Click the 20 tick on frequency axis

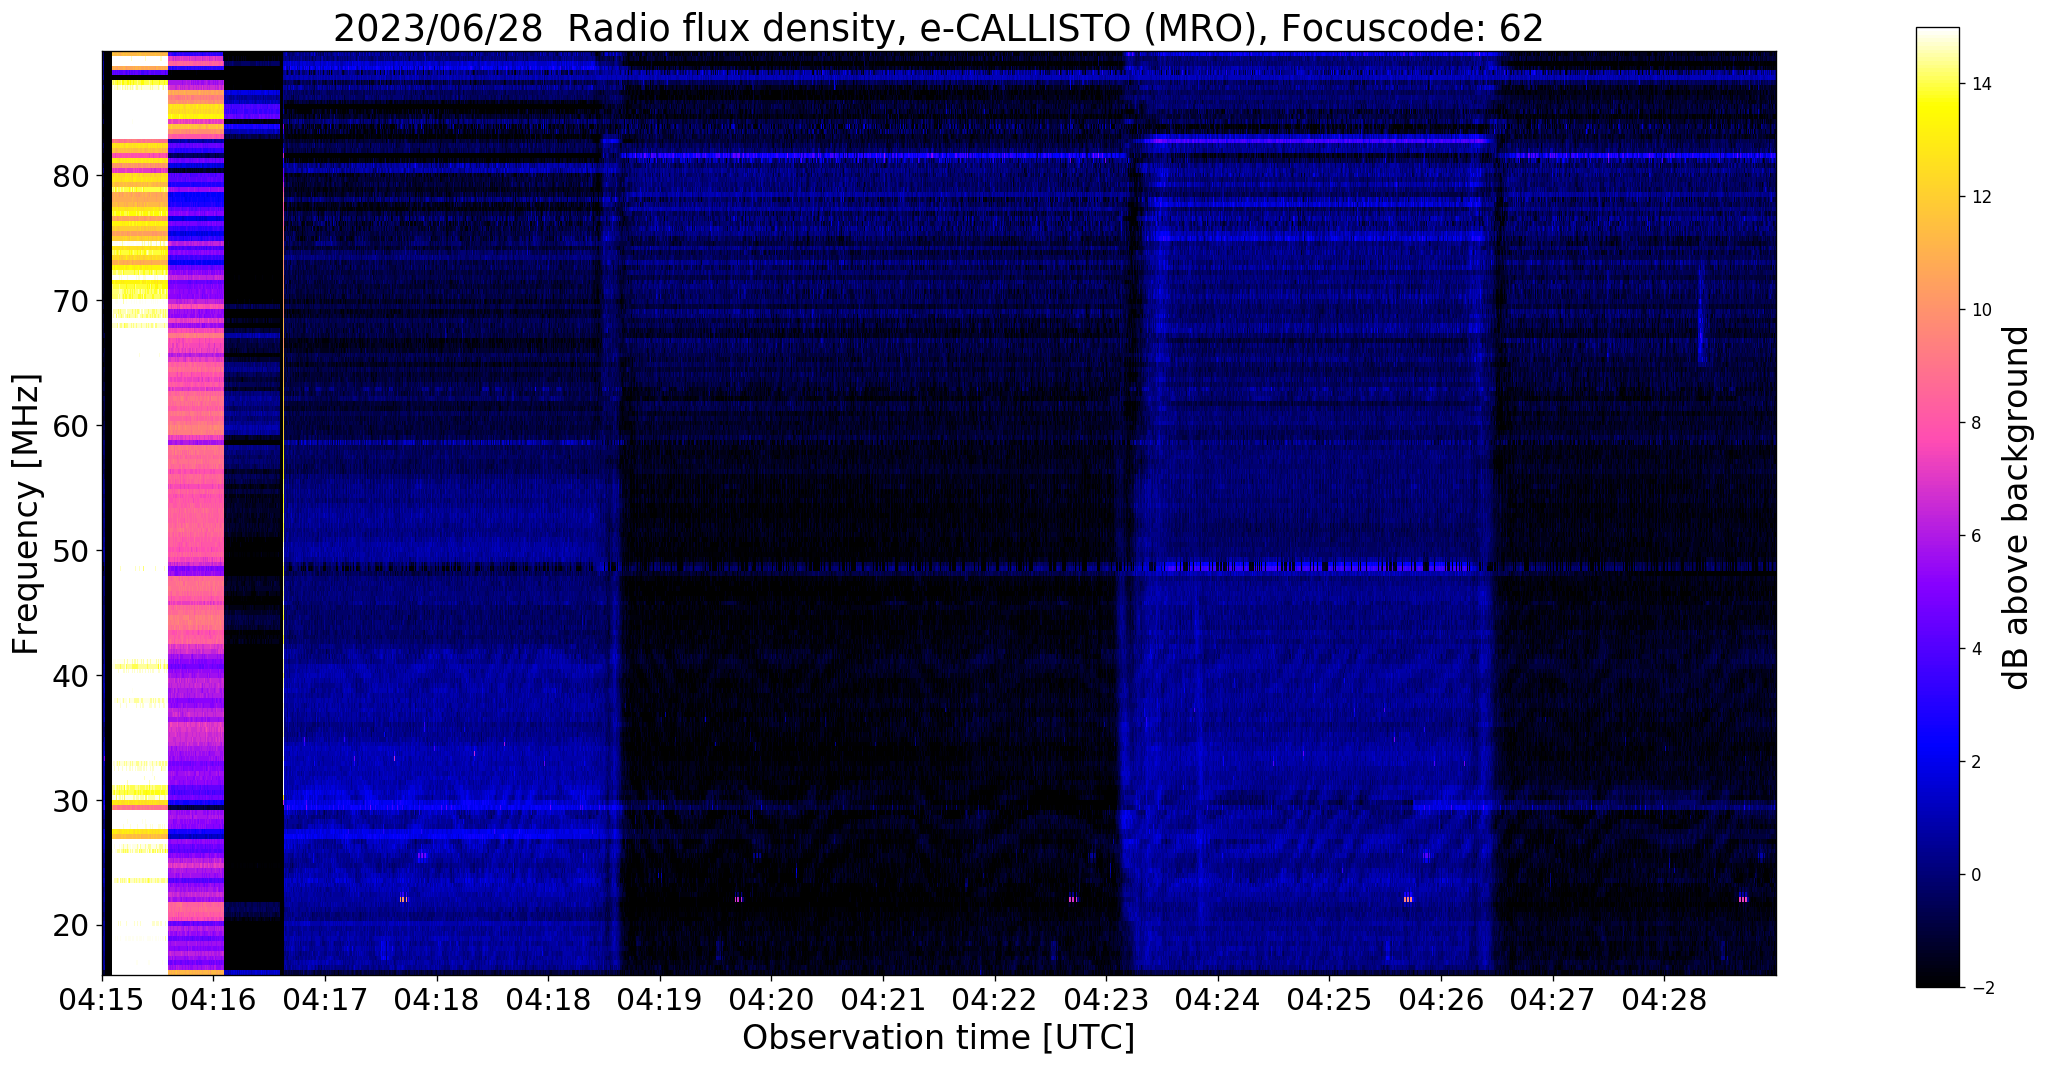click(x=72, y=926)
